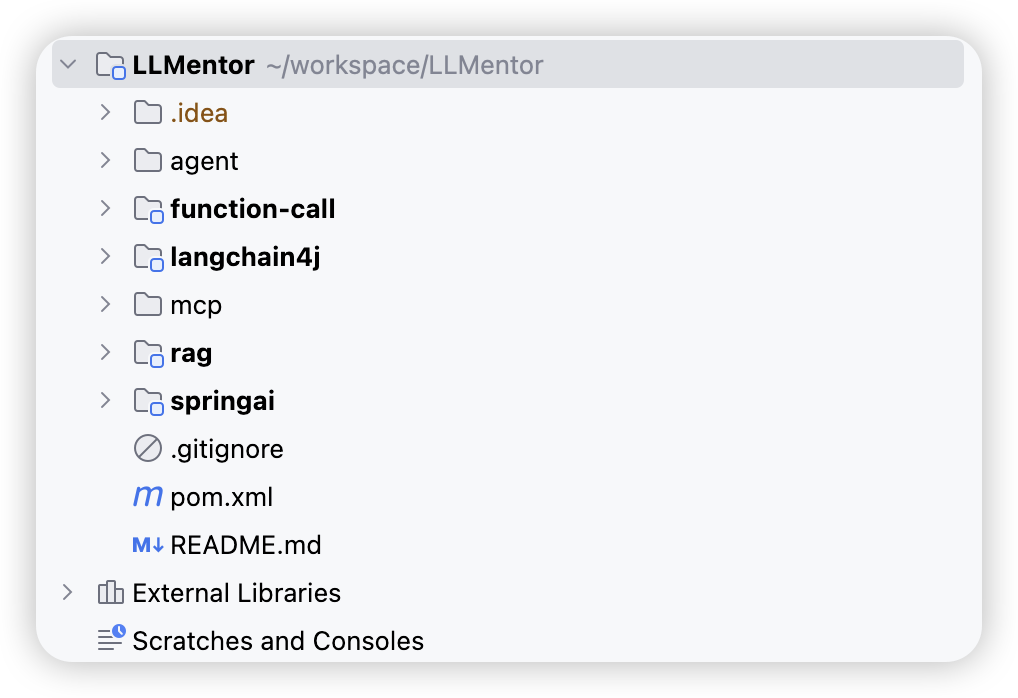The image size is (1018, 698).
Task: Select the README.md file
Action: pyautogui.click(x=245, y=545)
